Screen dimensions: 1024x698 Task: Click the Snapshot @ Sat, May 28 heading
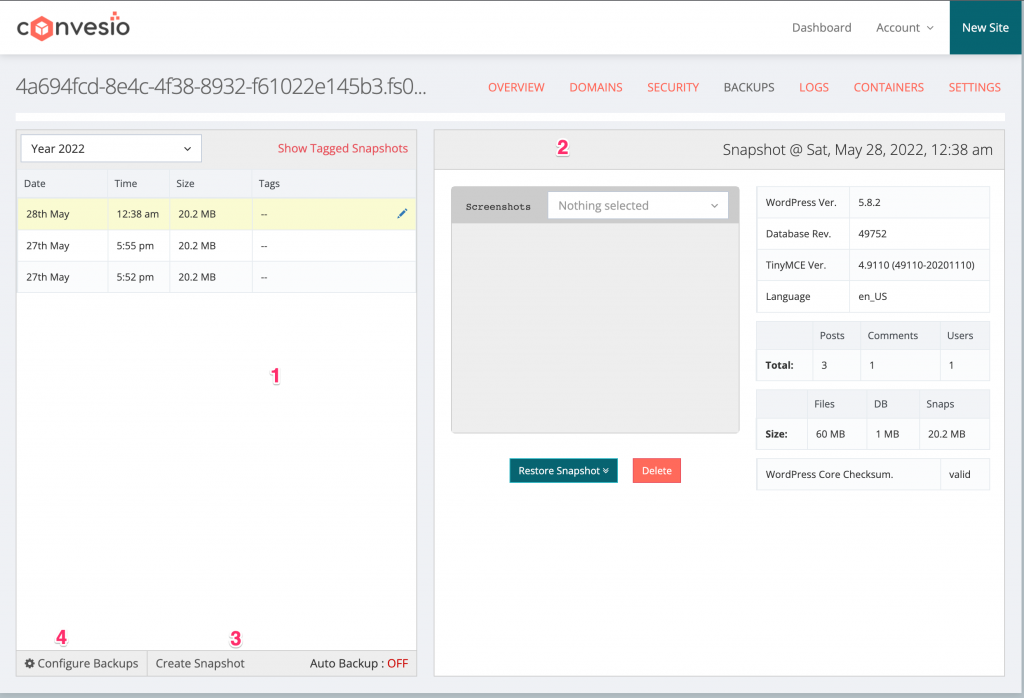tap(857, 150)
